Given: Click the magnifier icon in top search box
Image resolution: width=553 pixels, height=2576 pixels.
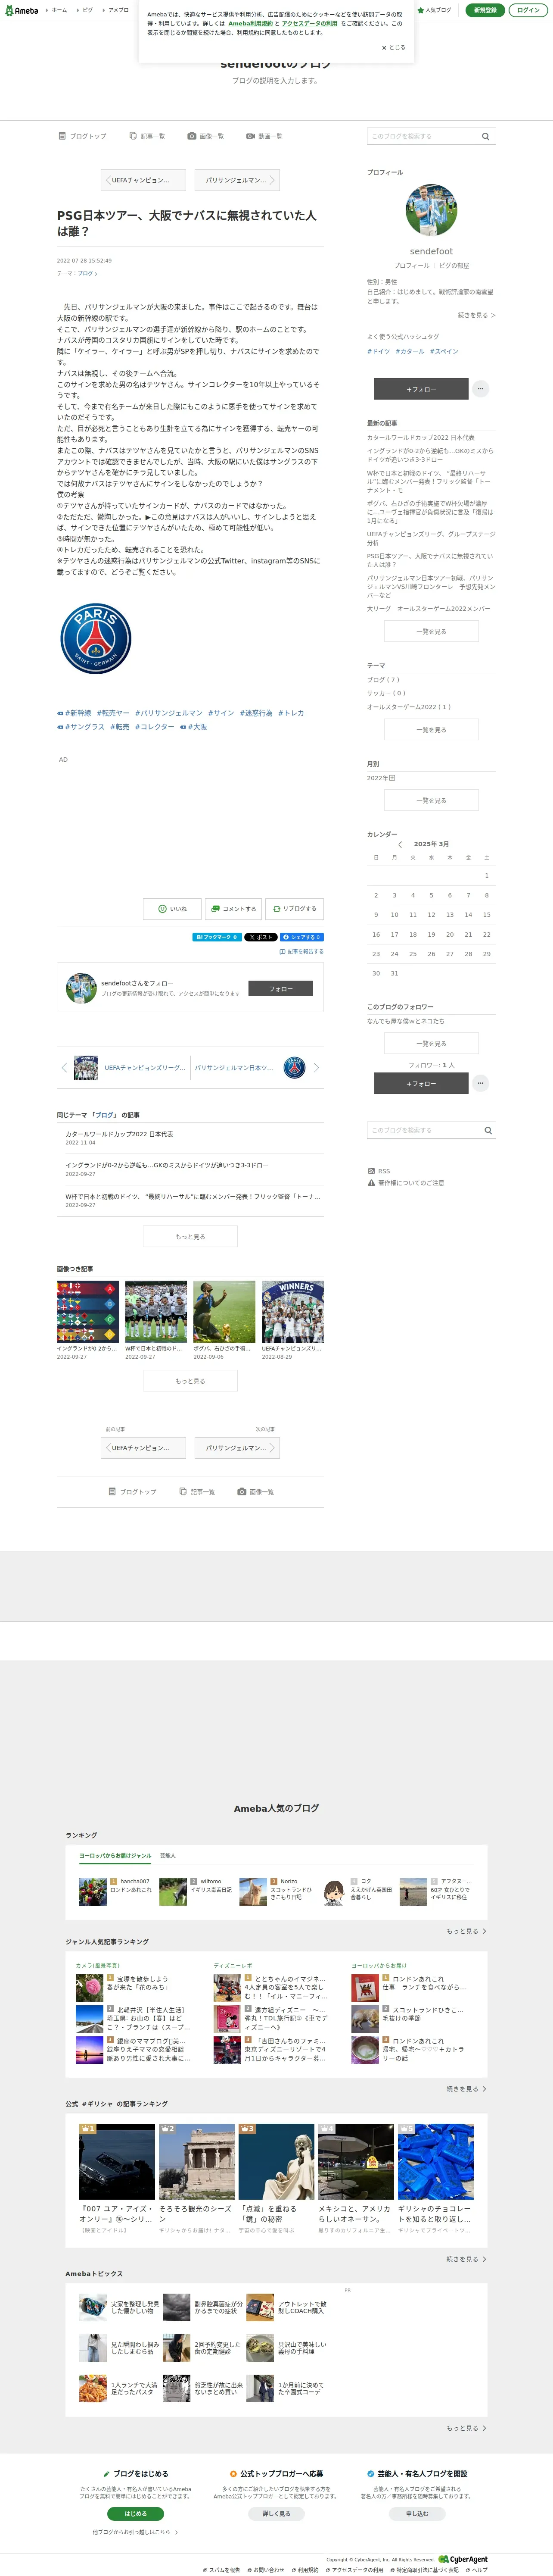Looking at the screenshot, I should 486,136.
